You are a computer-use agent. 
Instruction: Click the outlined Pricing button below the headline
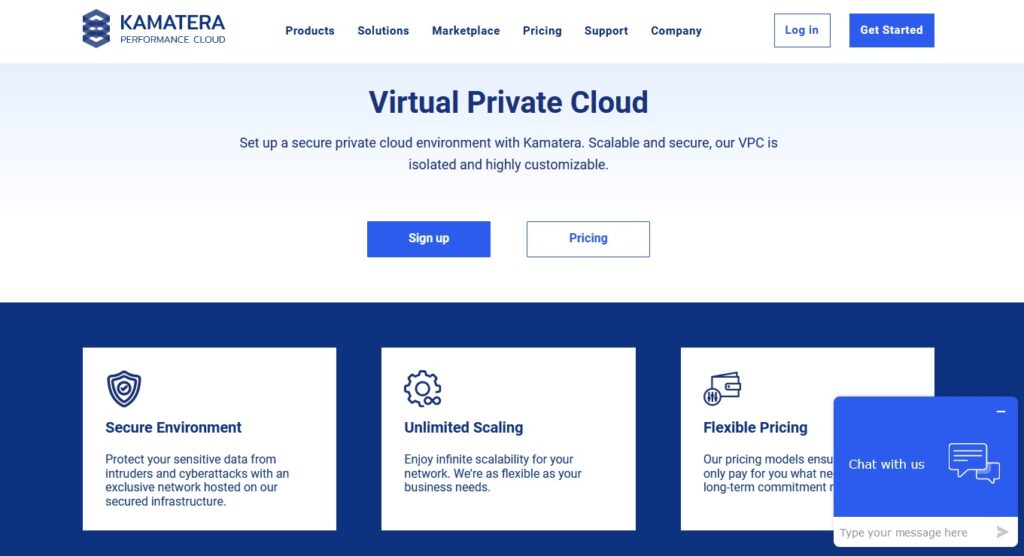tap(588, 239)
